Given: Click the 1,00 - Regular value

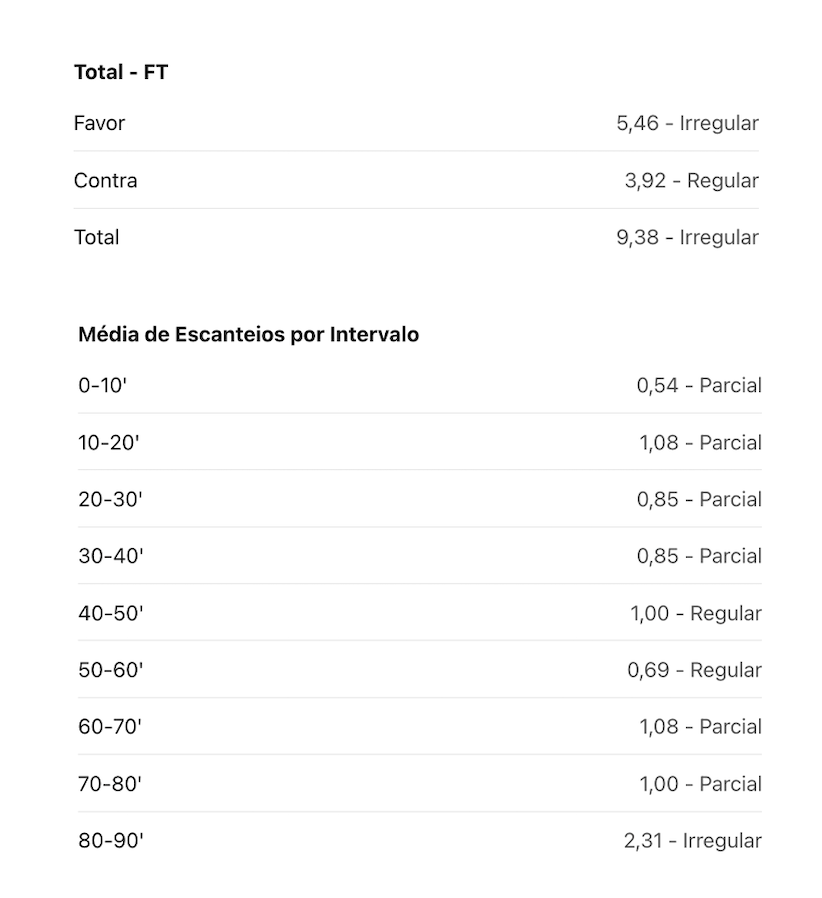Looking at the screenshot, I should tap(696, 613).
